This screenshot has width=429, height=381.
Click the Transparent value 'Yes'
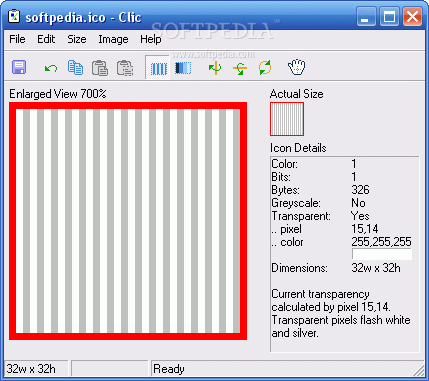360,216
